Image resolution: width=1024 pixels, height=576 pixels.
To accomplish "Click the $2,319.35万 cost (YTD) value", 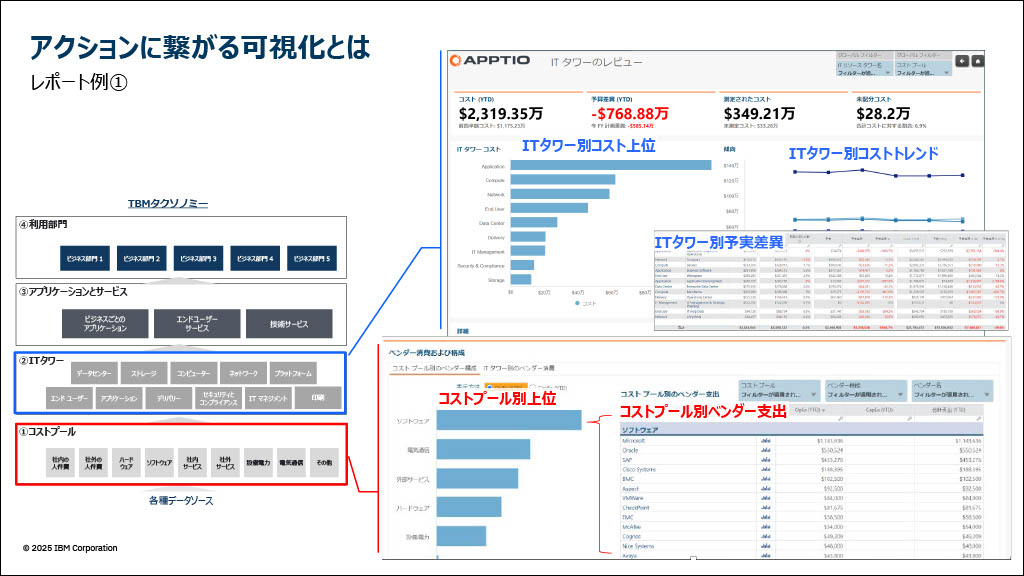I will pyautogui.click(x=500, y=114).
